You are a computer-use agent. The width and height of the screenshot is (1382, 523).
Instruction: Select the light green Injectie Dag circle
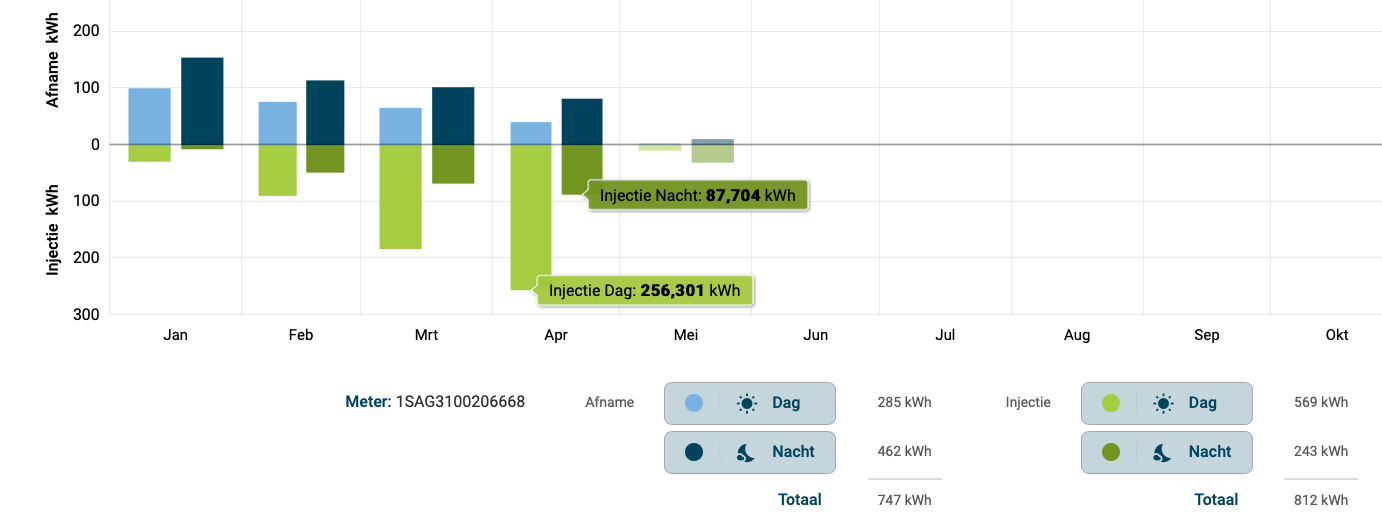click(x=1110, y=403)
